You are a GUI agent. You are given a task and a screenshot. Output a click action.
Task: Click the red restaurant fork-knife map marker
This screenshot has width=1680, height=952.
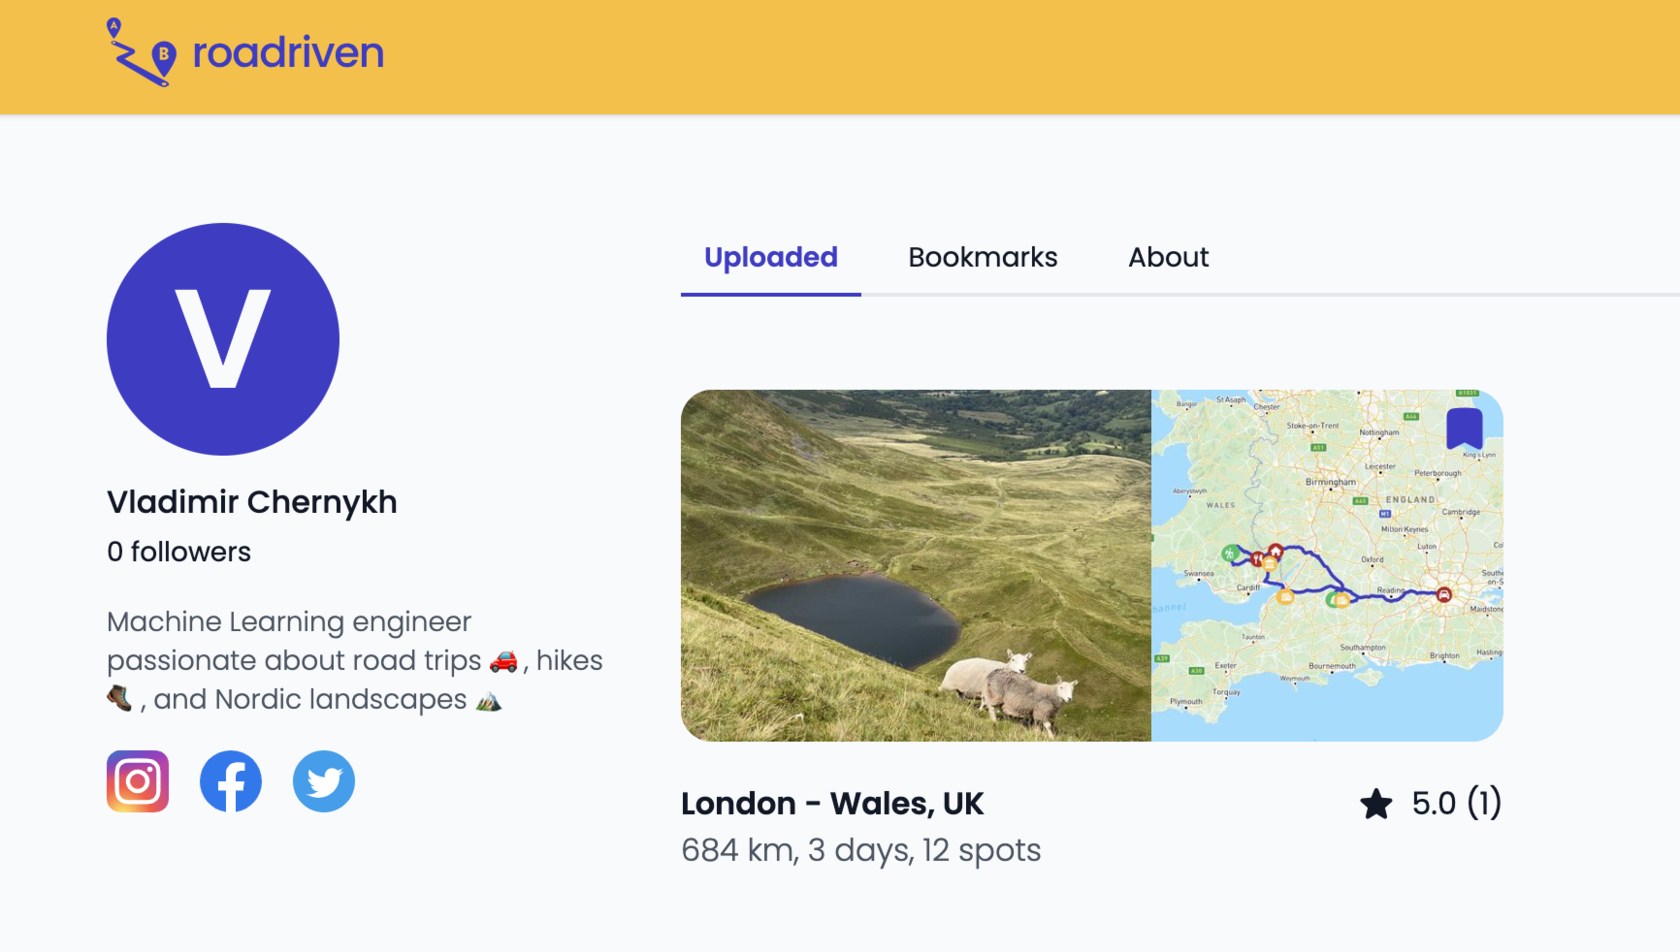[x=1257, y=559]
